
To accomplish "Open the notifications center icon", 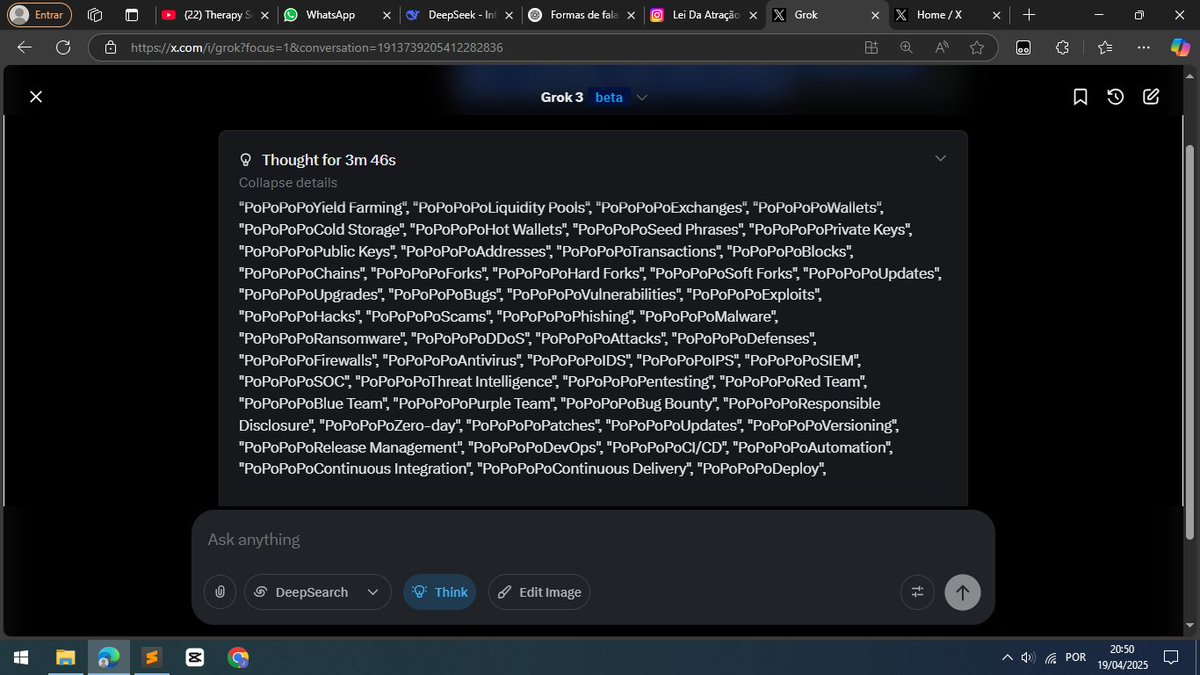I will point(1173,657).
